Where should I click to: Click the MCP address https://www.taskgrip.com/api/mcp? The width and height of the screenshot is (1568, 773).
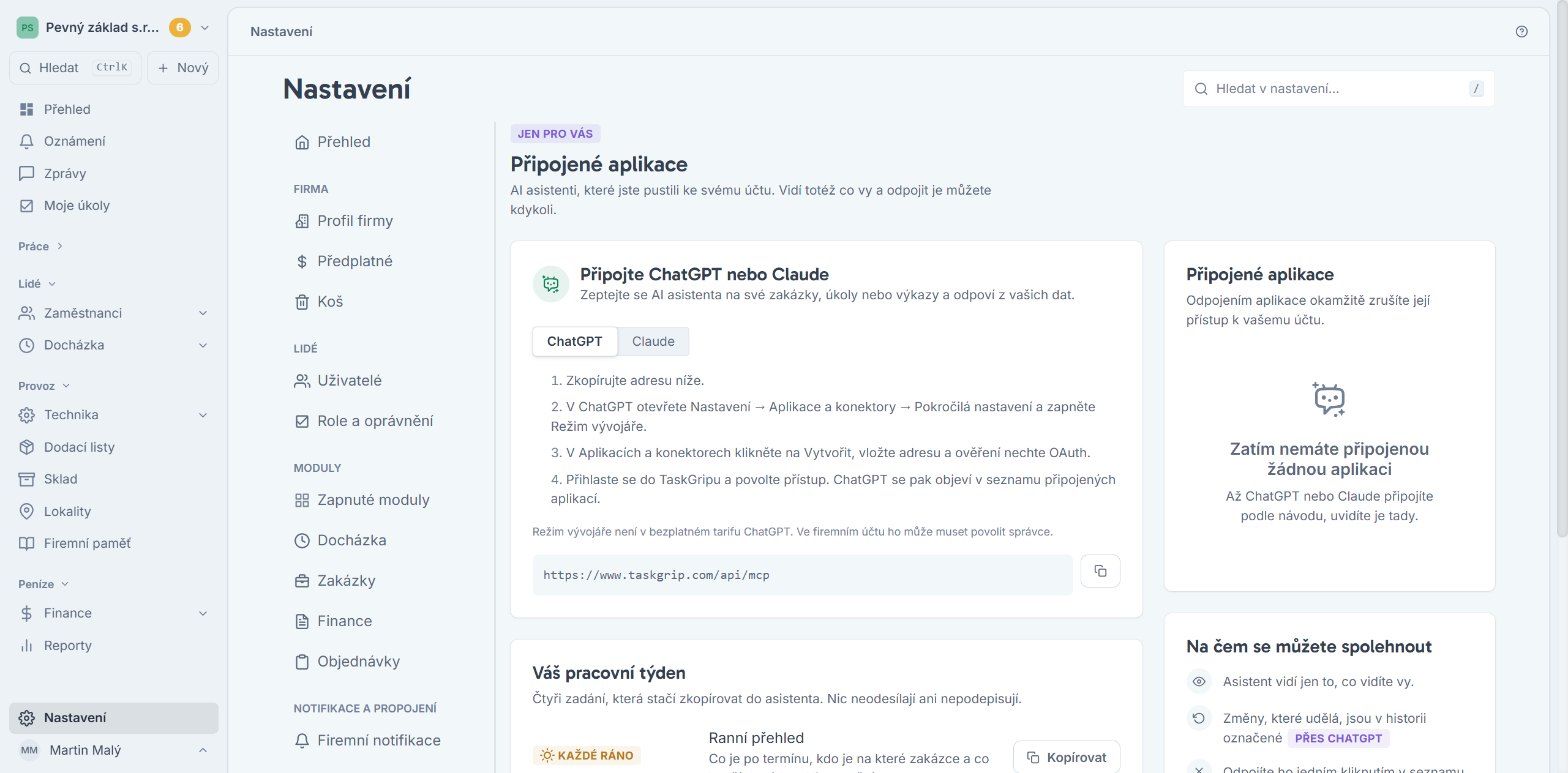pyautogui.click(x=656, y=575)
